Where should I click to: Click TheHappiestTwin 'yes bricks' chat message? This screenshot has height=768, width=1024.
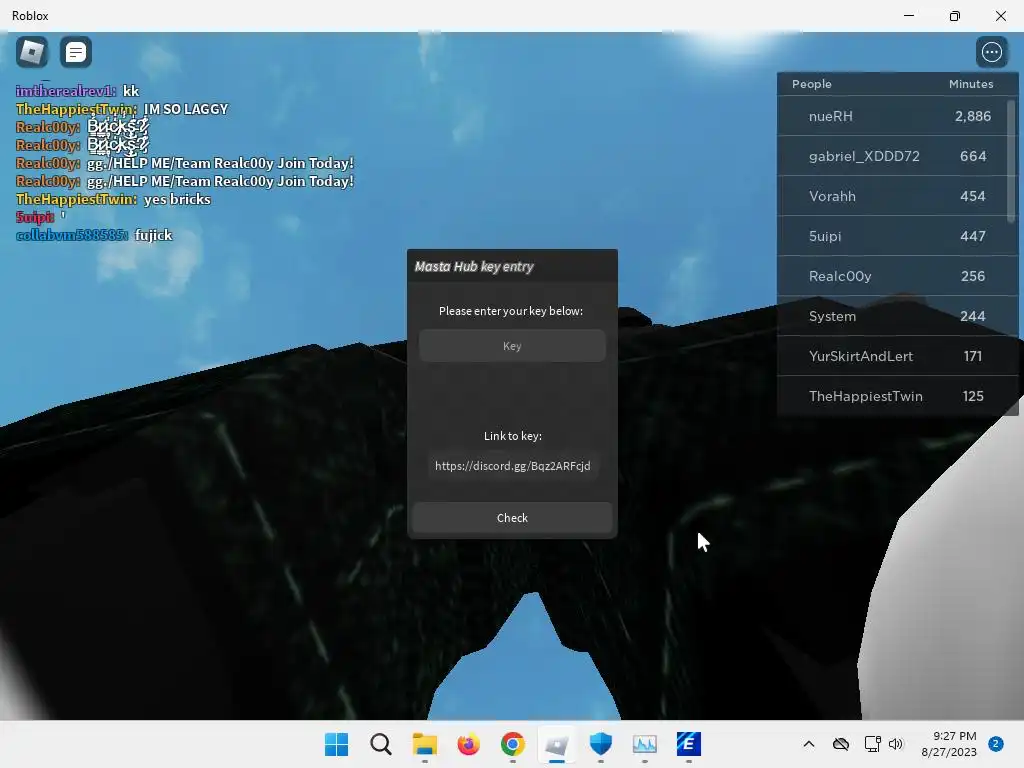(x=113, y=199)
